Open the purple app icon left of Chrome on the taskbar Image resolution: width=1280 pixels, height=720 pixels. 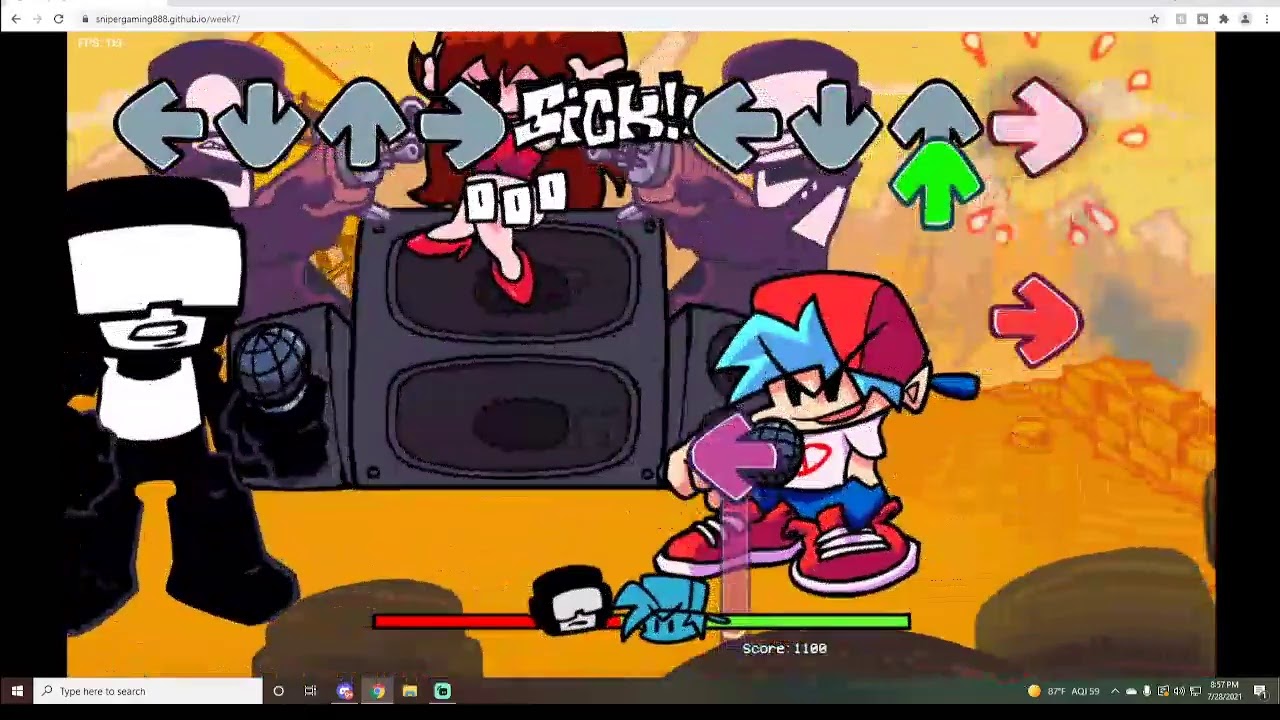pyautogui.click(x=345, y=691)
